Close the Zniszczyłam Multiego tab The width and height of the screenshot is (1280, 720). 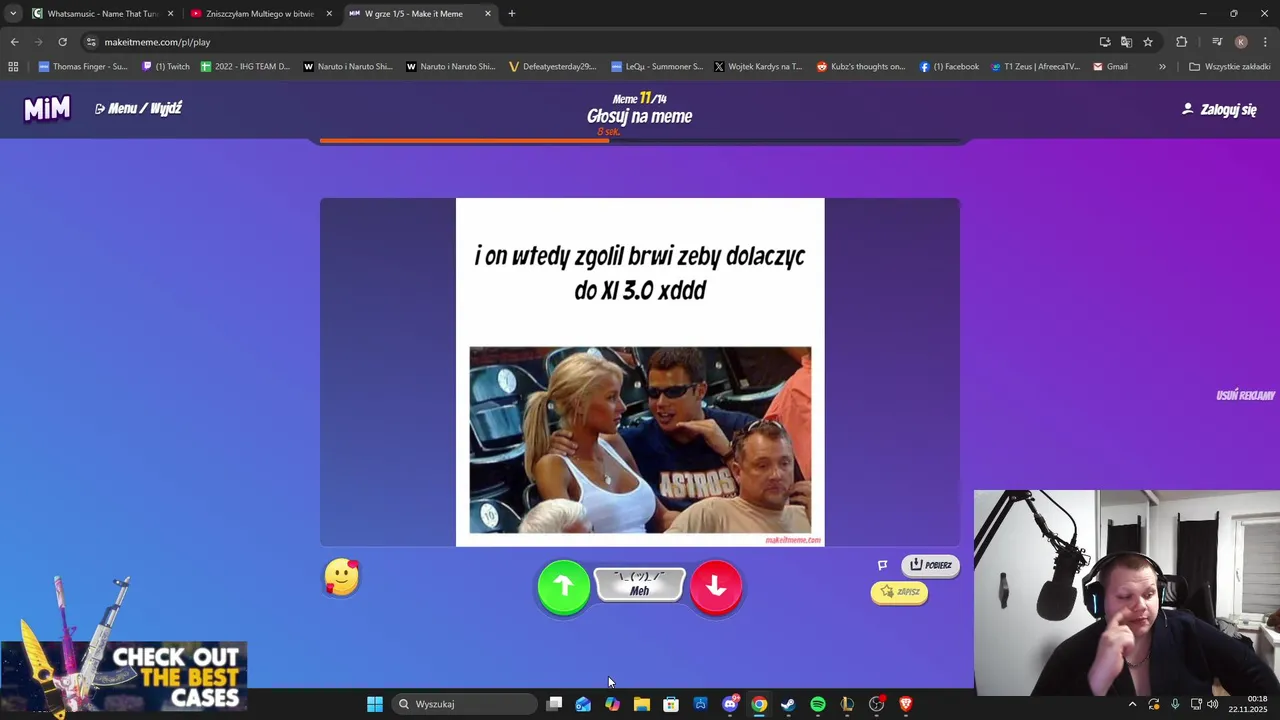(329, 14)
